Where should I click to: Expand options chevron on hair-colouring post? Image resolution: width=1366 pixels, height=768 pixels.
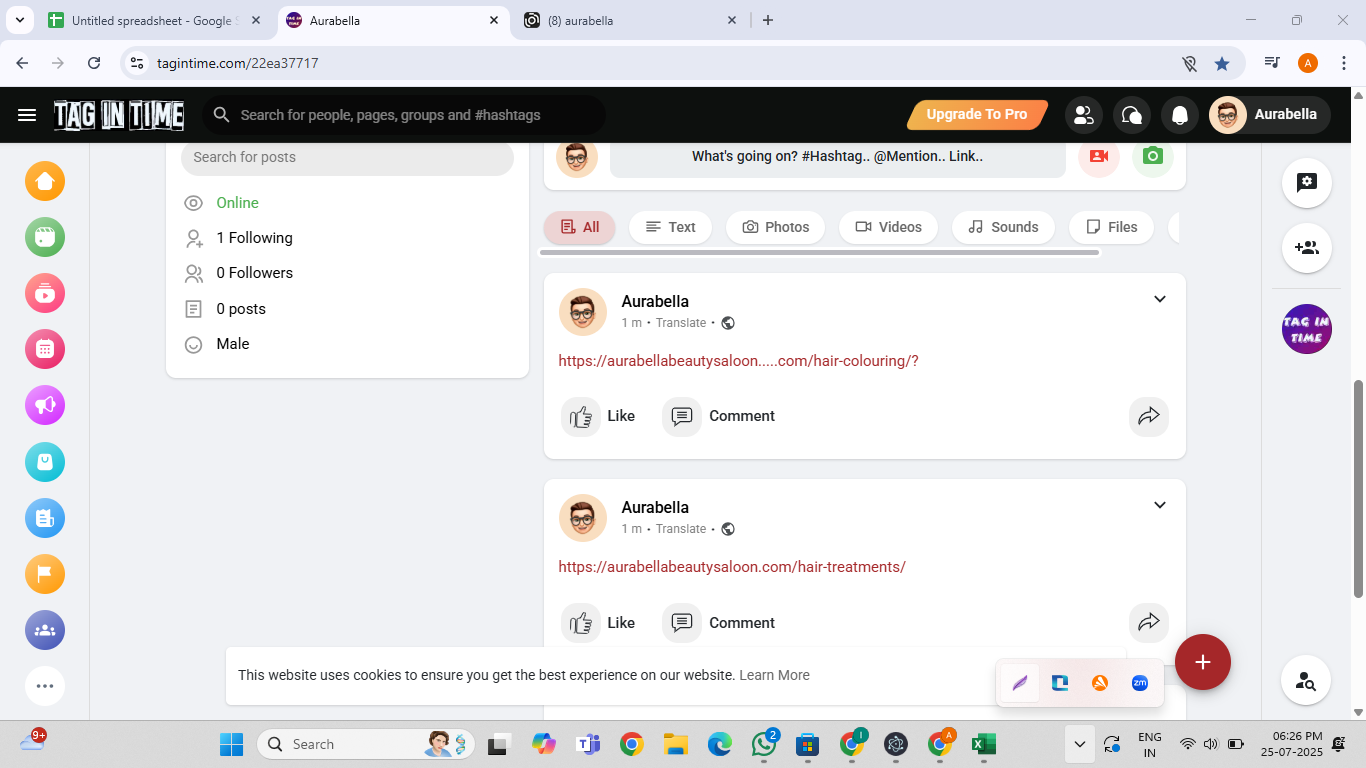1160,299
